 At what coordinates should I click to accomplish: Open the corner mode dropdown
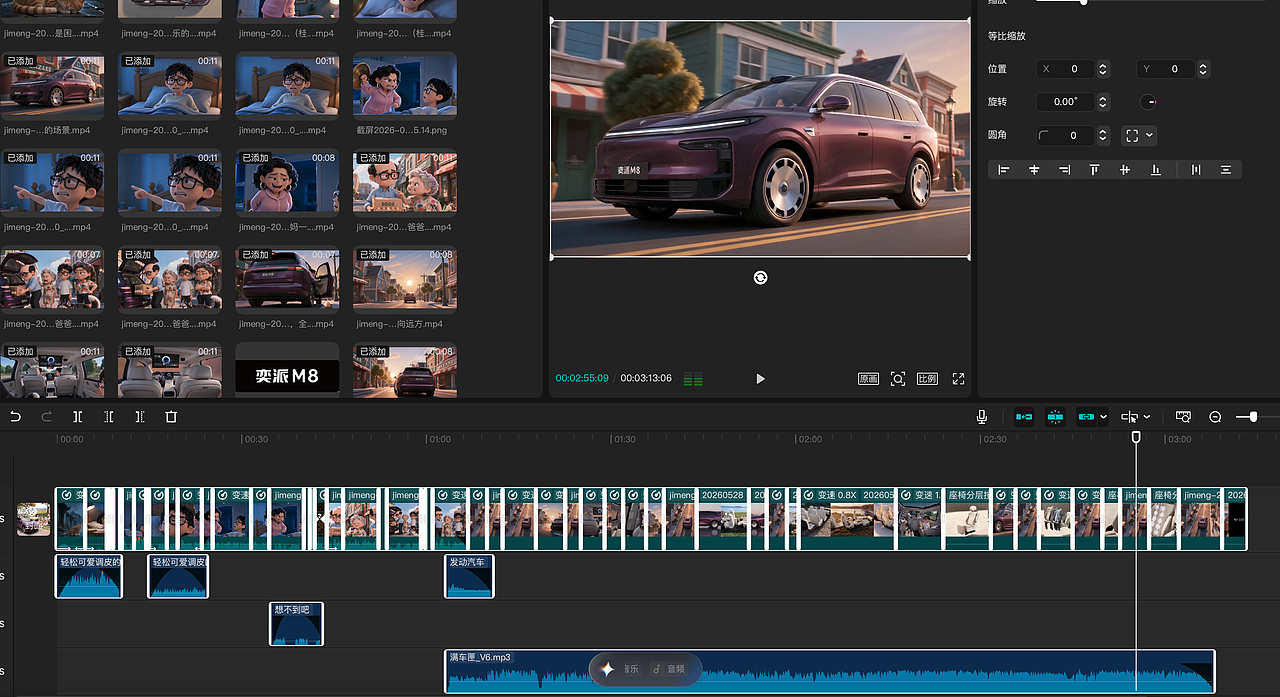pyautogui.click(x=1139, y=135)
